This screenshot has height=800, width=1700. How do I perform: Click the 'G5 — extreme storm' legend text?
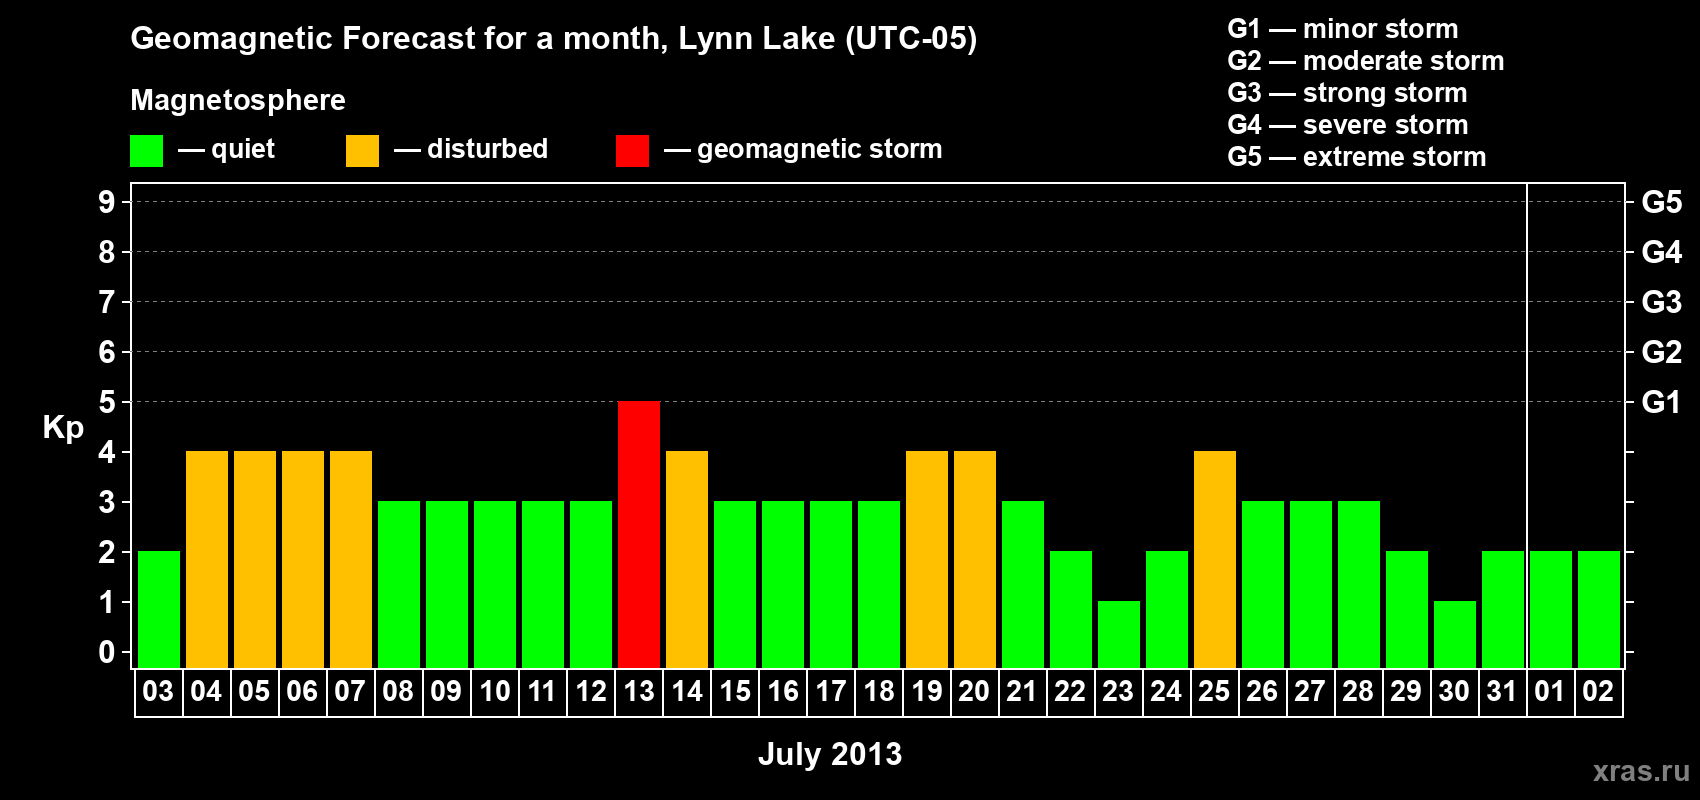coord(1357,157)
